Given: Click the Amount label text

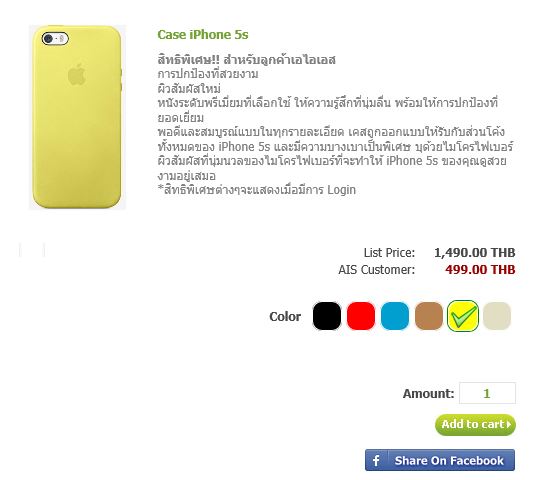Looking at the screenshot, I should pos(428,394).
